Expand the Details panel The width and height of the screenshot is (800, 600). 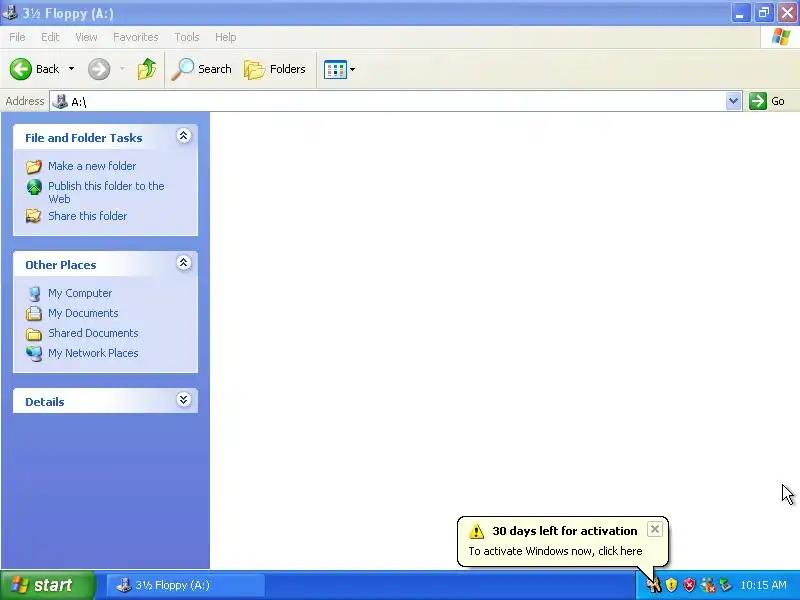[x=184, y=399]
